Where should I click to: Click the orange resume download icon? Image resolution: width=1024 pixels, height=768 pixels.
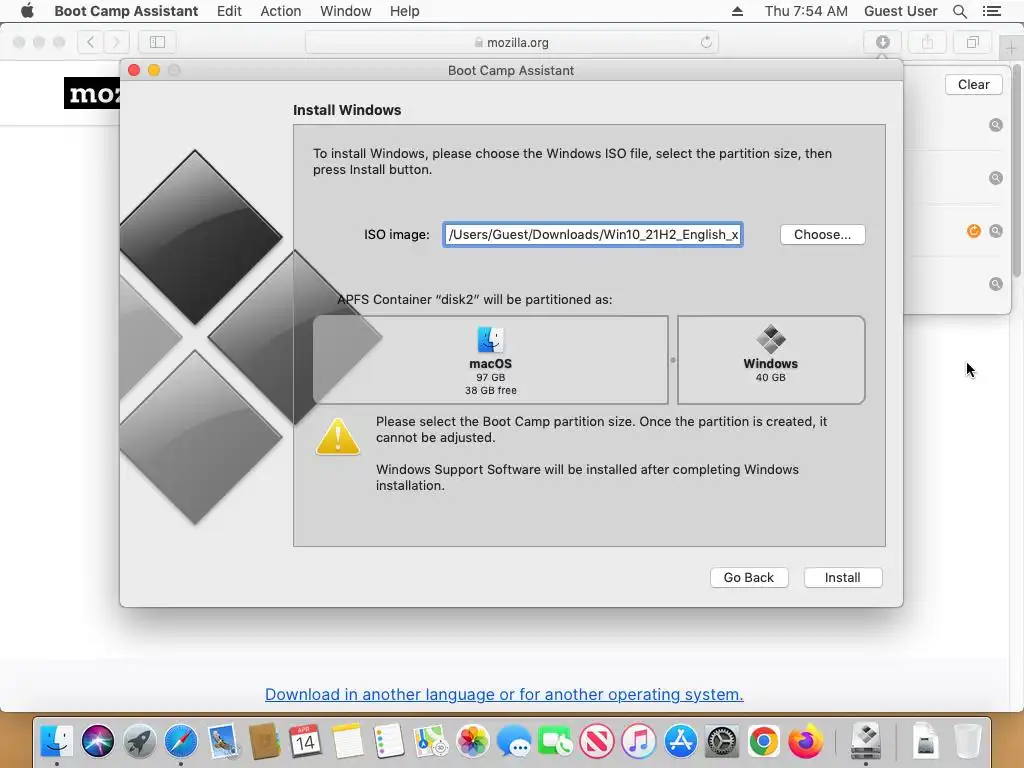click(974, 231)
